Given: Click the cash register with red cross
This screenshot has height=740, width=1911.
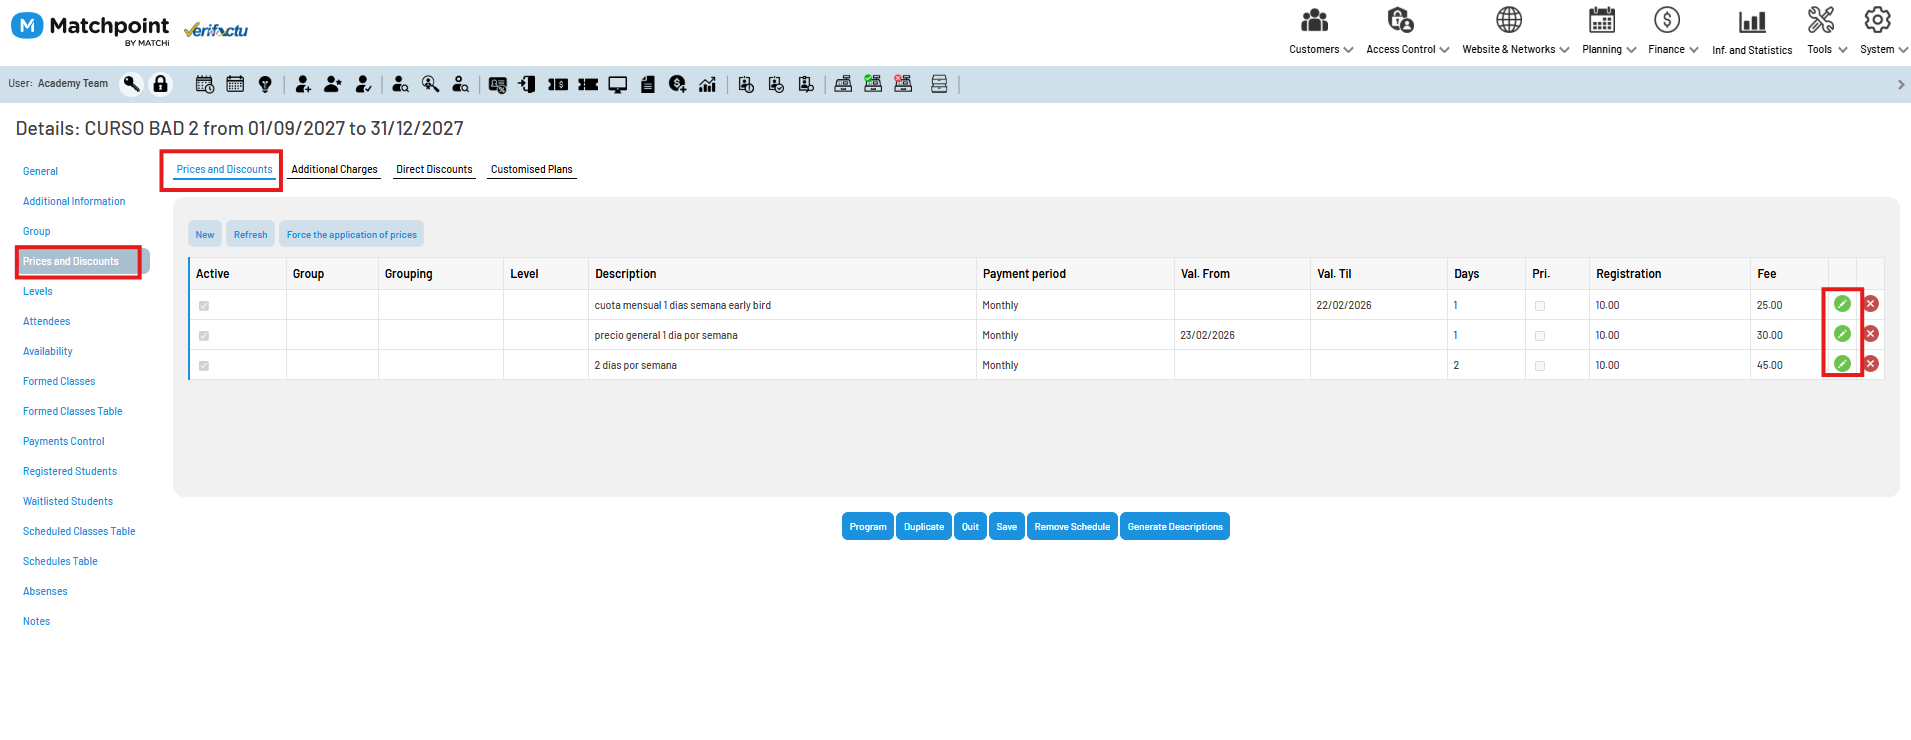Looking at the screenshot, I should coord(903,84).
